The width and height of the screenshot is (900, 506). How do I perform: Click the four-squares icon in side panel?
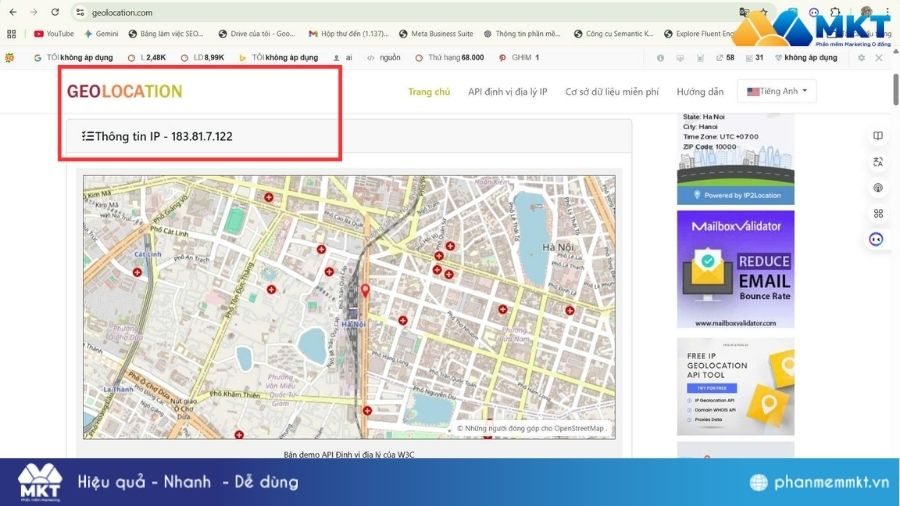pos(878,213)
